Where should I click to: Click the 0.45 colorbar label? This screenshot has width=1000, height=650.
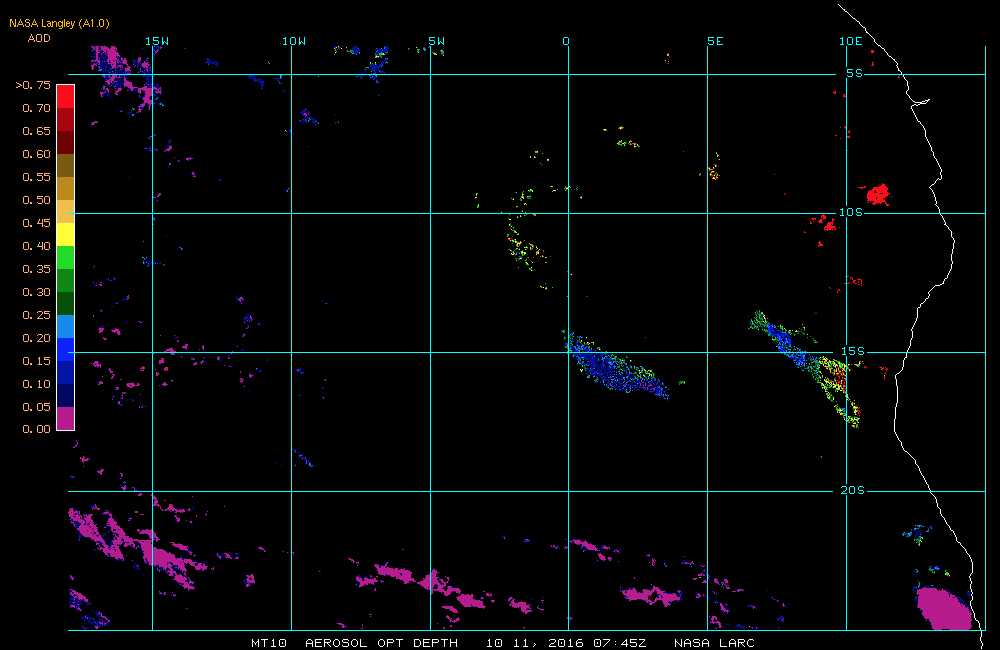(36, 223)
